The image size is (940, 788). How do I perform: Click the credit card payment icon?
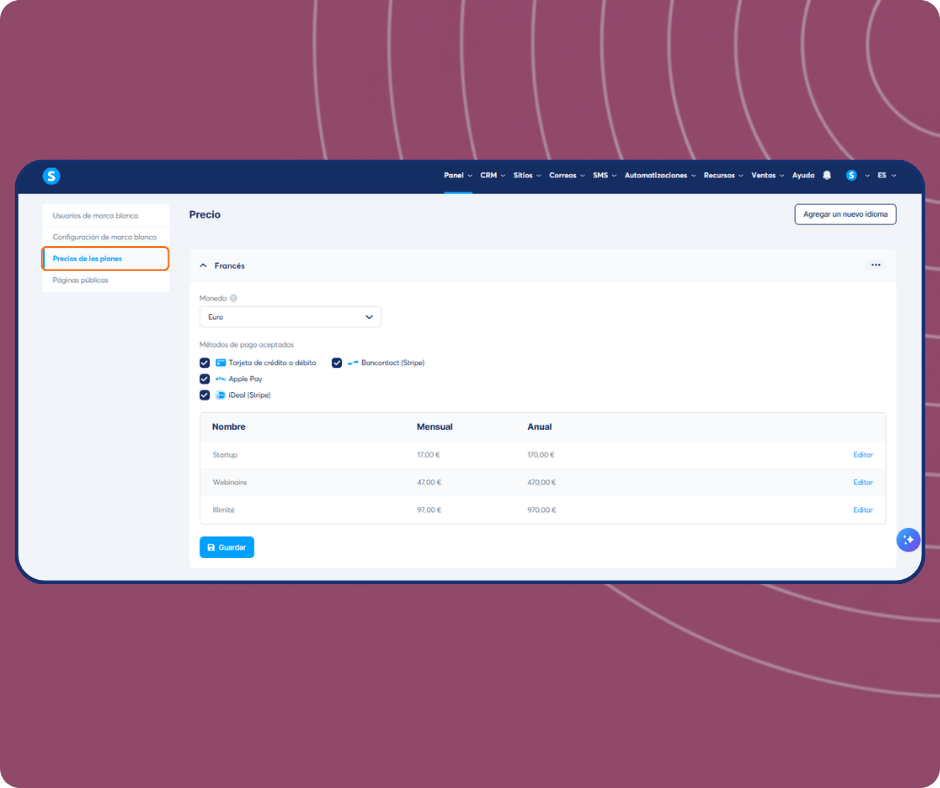click(221, 363)
